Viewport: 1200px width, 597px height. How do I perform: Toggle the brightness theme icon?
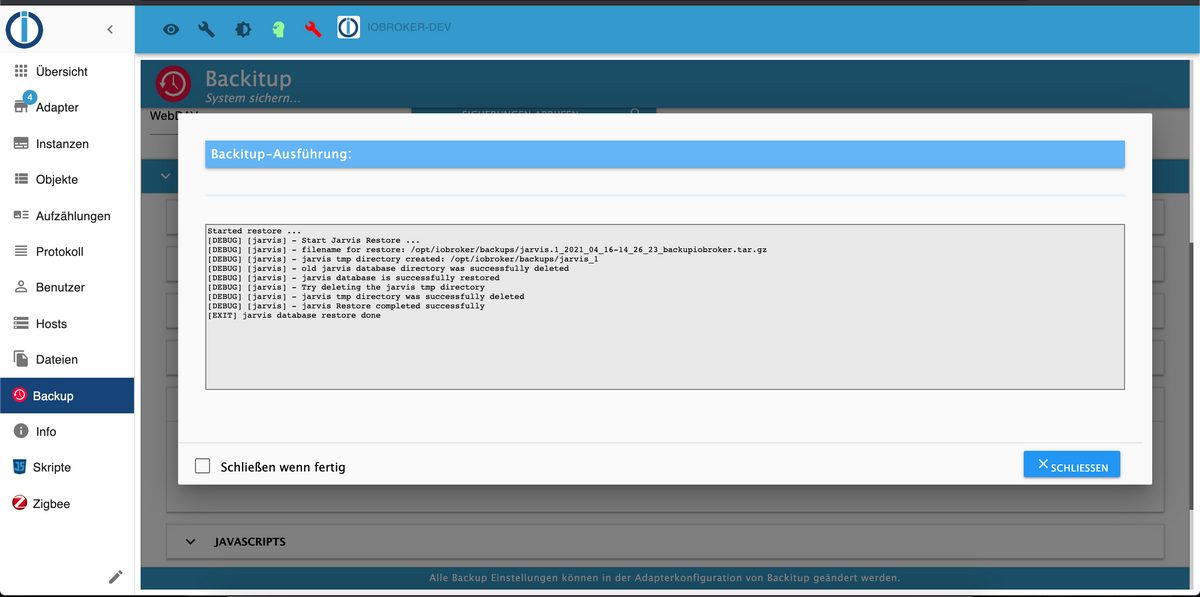point(243,30)
